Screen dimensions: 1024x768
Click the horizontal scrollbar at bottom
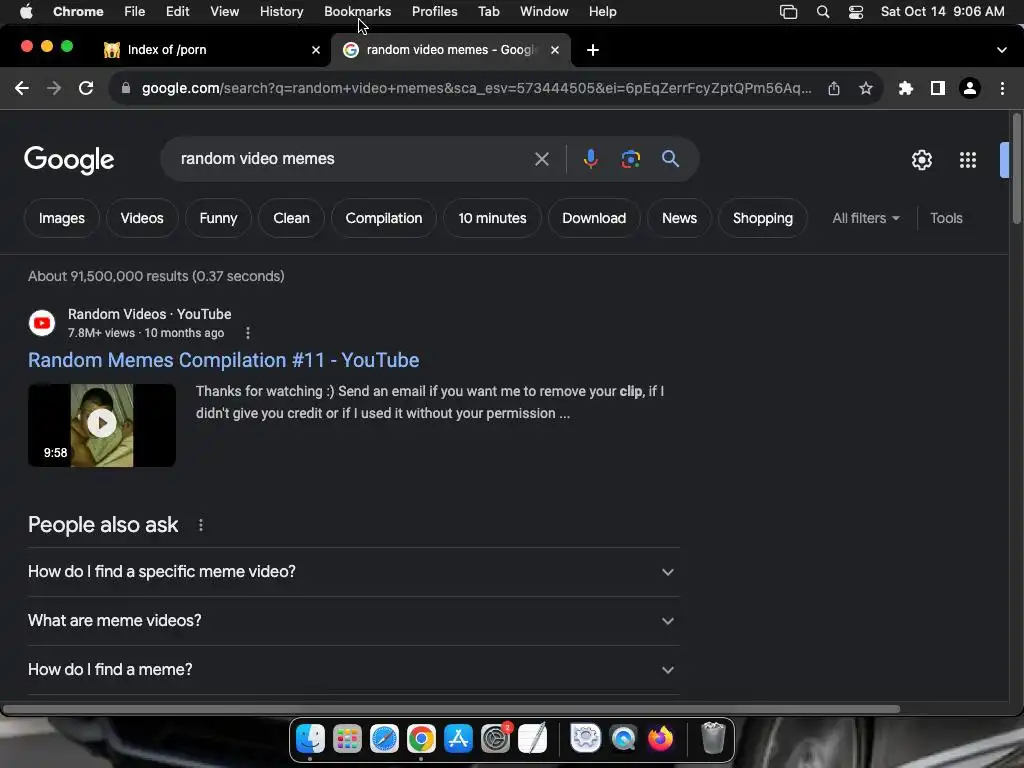click(451, 709)
